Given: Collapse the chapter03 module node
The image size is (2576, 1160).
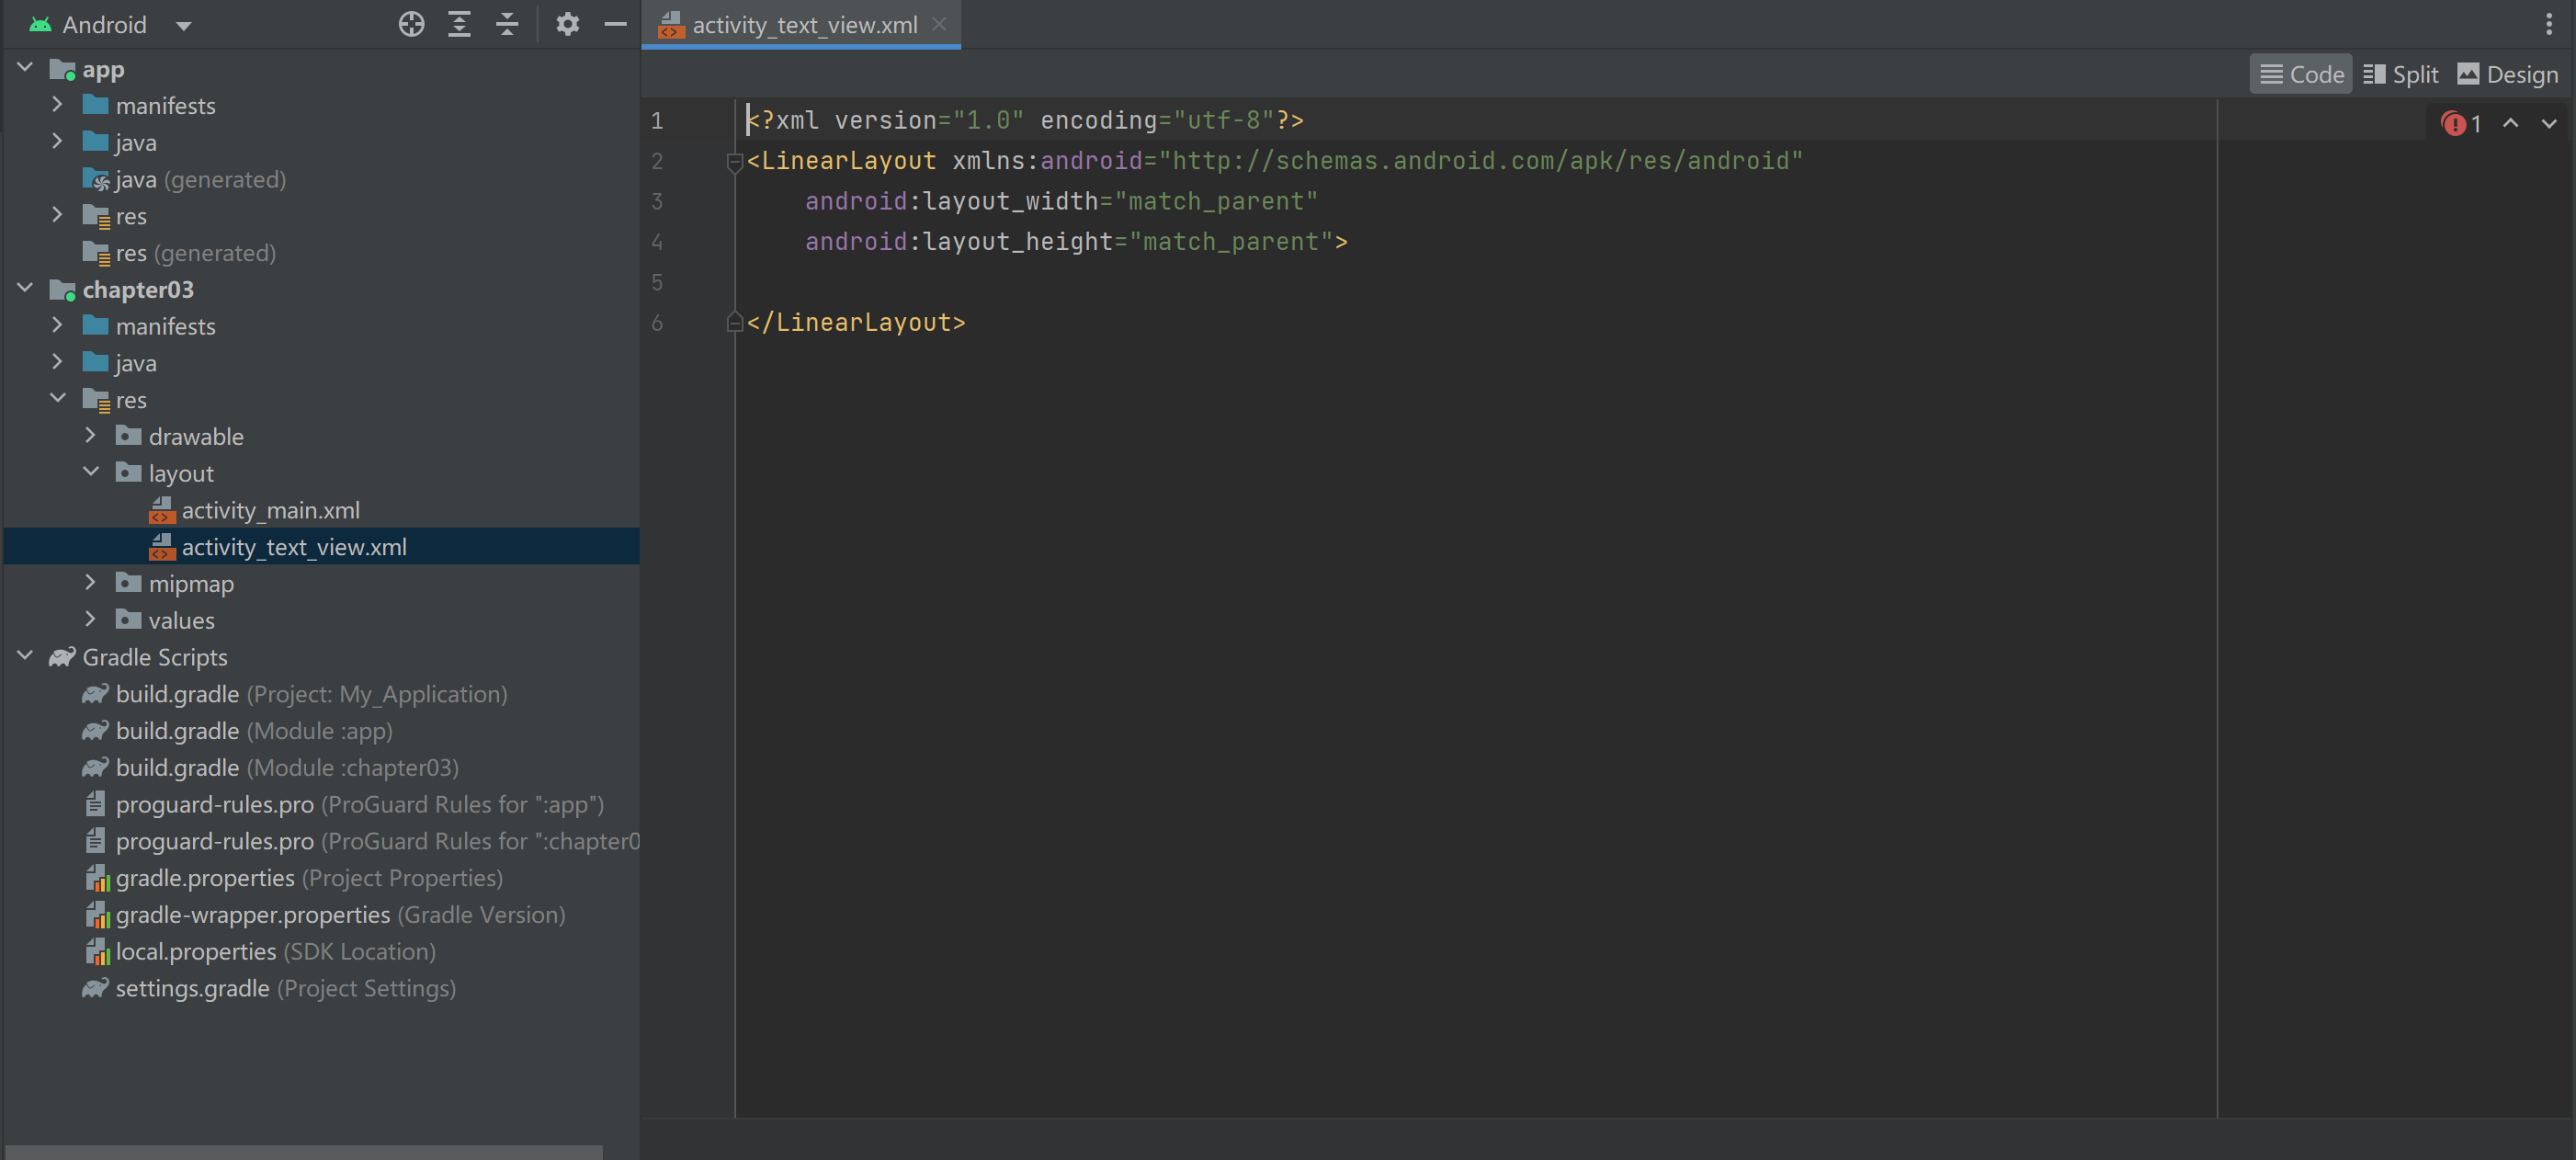Looking at the screenshot, I should coord(25,288).
